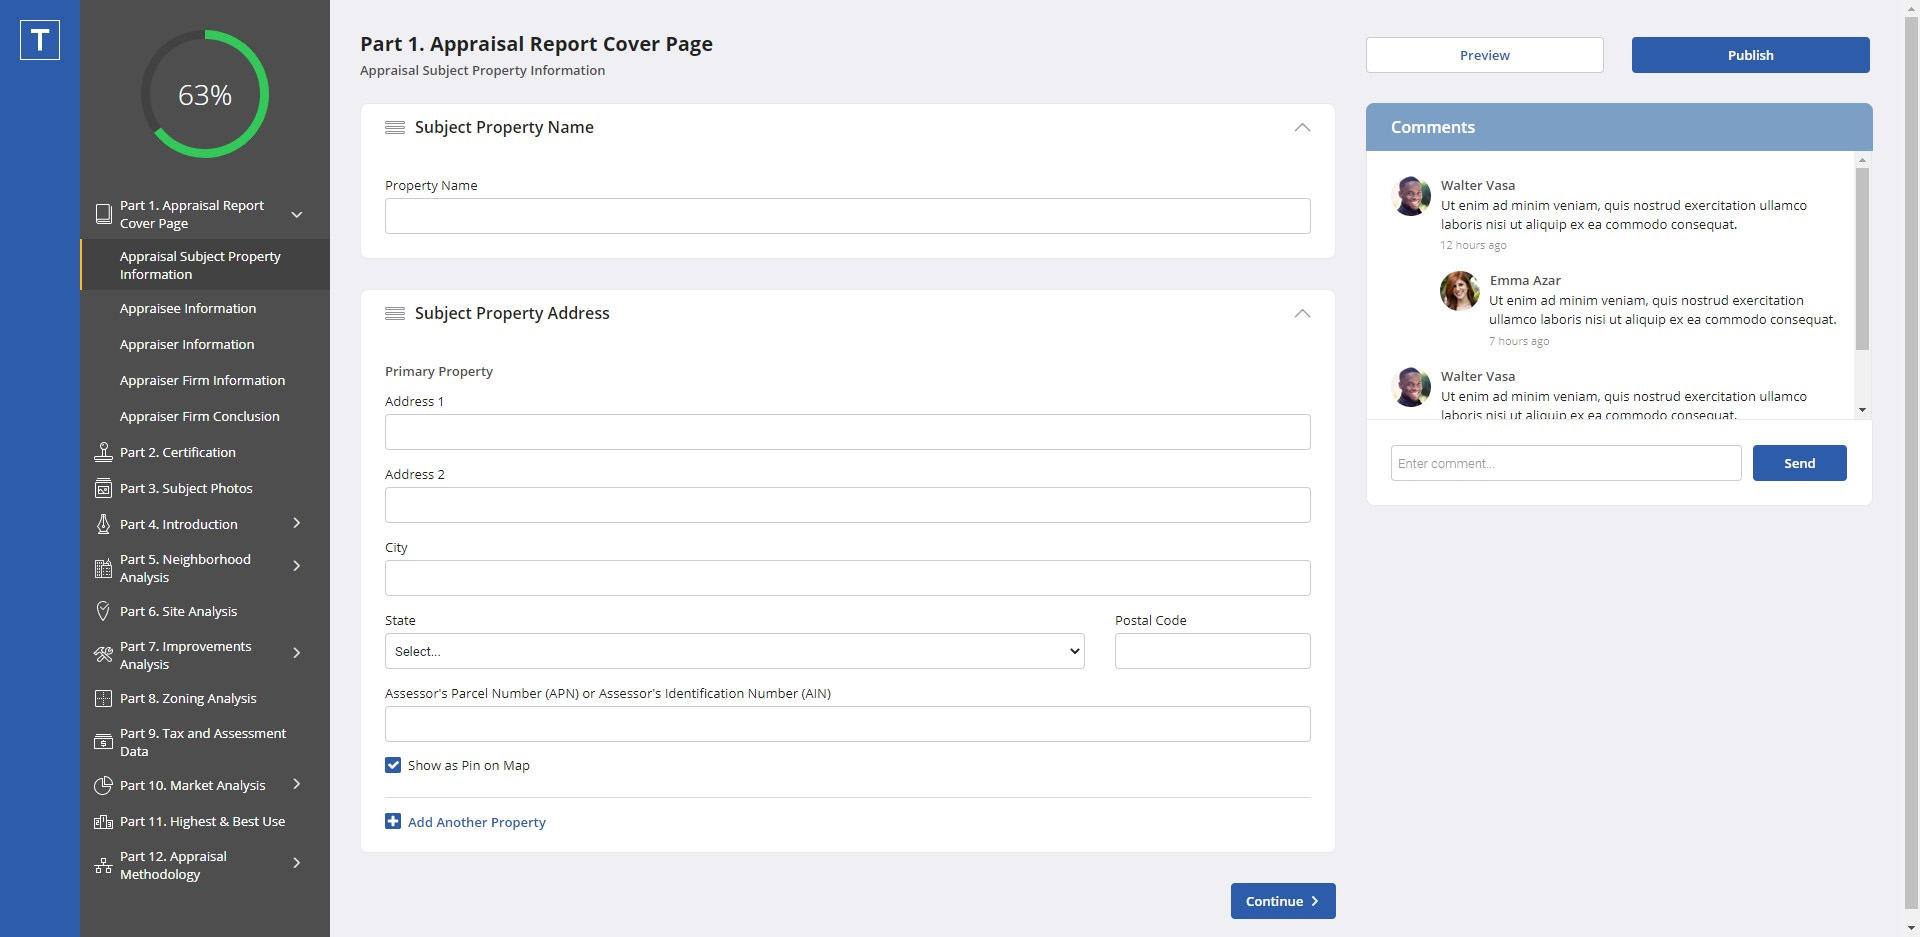Click the T logo icon in top-left

40,40
